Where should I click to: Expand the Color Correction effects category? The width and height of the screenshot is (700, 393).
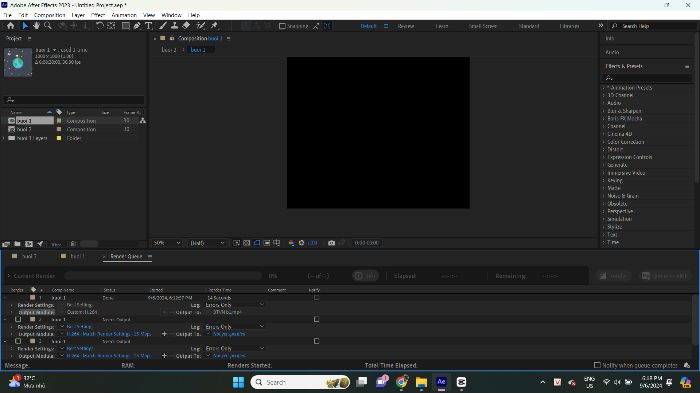(604, 142)
